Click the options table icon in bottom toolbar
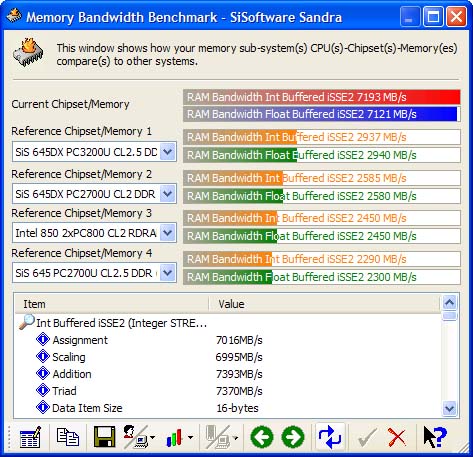The height and width of the screenshot is (457, 473). point(31,437)
